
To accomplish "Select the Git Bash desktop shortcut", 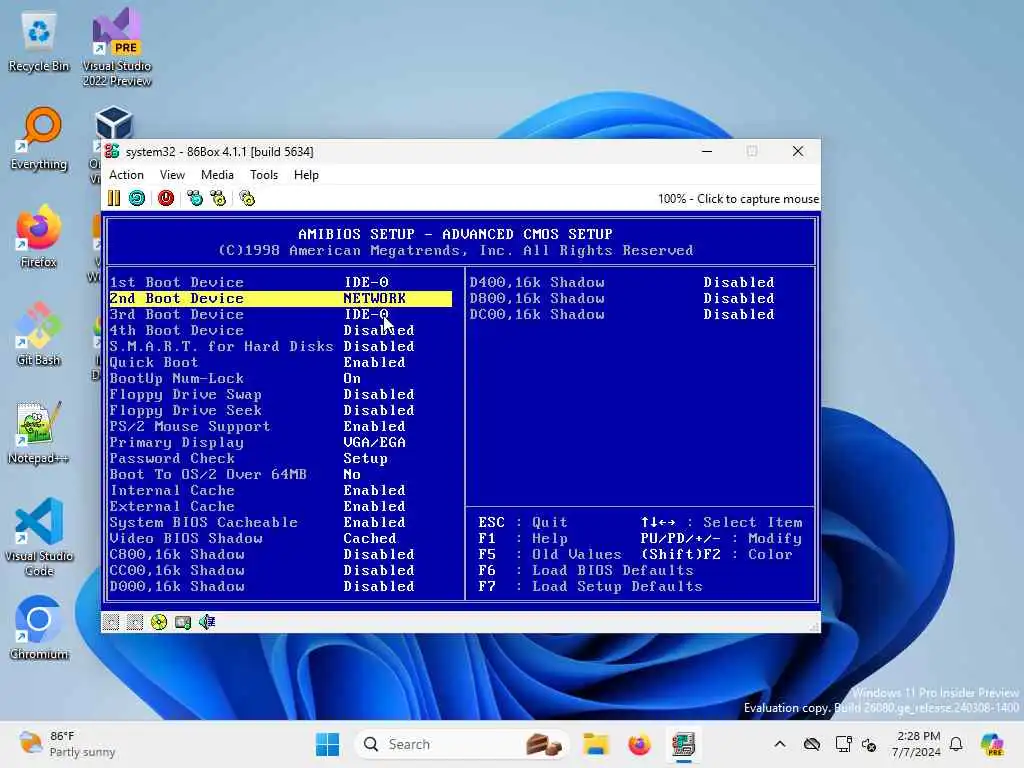I will click(39, 334).
